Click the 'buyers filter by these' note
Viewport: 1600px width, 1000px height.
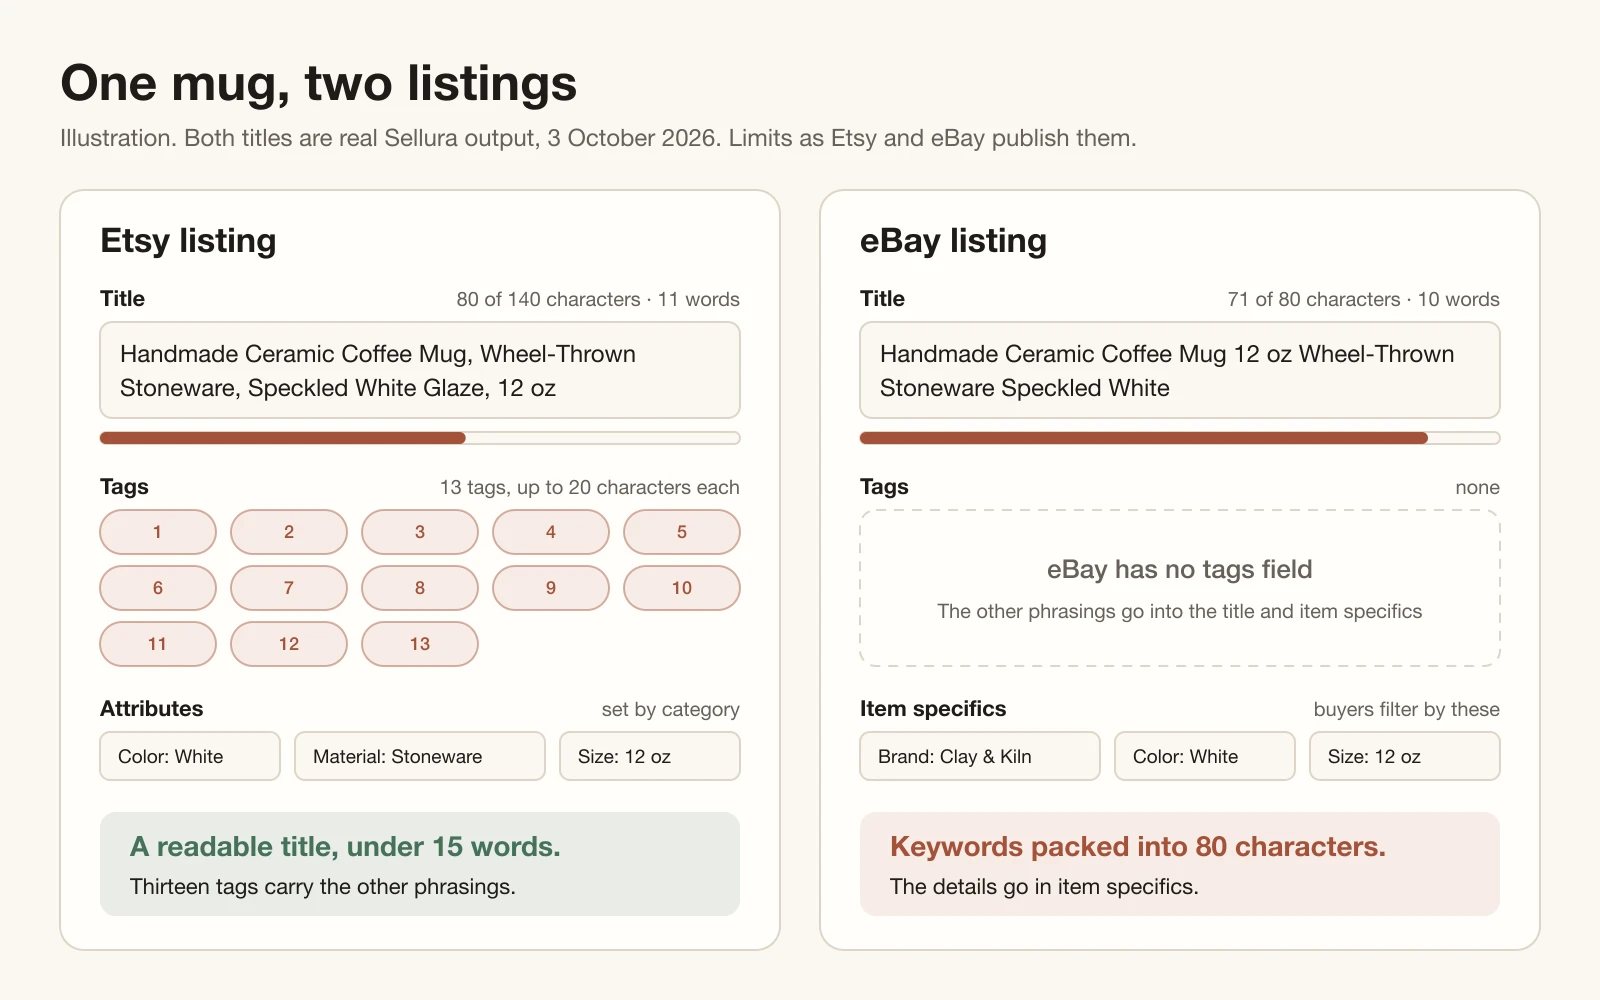coord(1407,709)
